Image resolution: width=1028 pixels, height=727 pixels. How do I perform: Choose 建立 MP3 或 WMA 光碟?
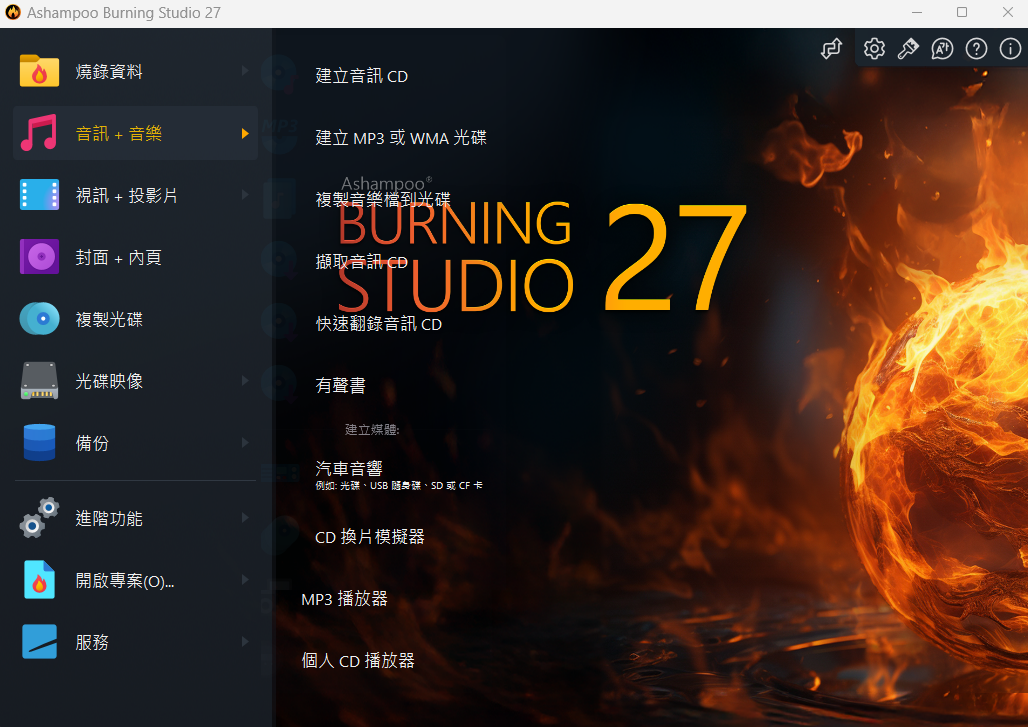pyautogui.click(x=401, y=138)
